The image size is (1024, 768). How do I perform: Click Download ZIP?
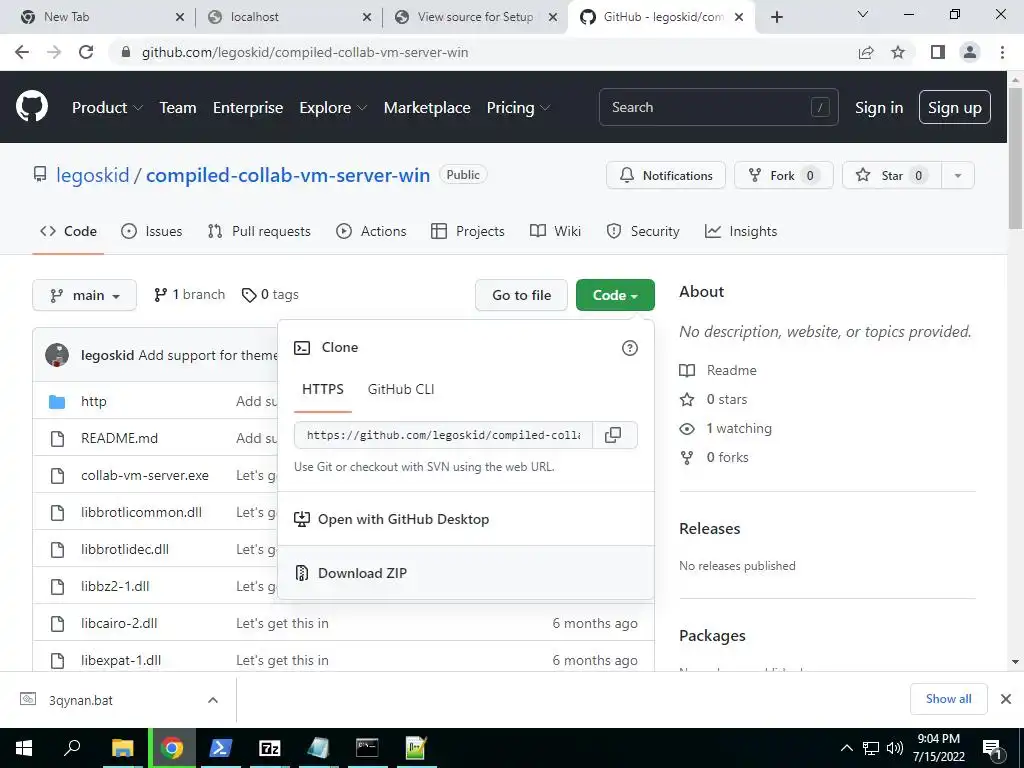tap(466, 573)
